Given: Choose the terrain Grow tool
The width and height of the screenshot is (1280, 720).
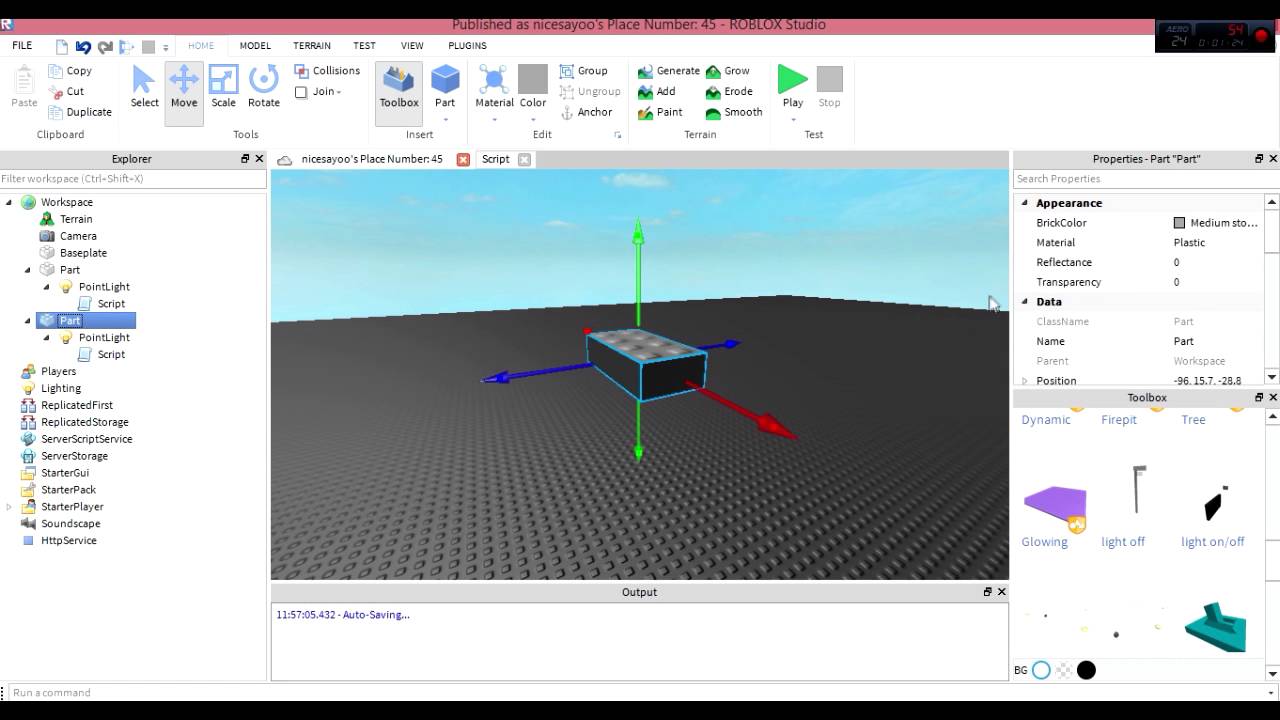Looking at the screenshot, I should pyautogui.click(x=727, y=71).
